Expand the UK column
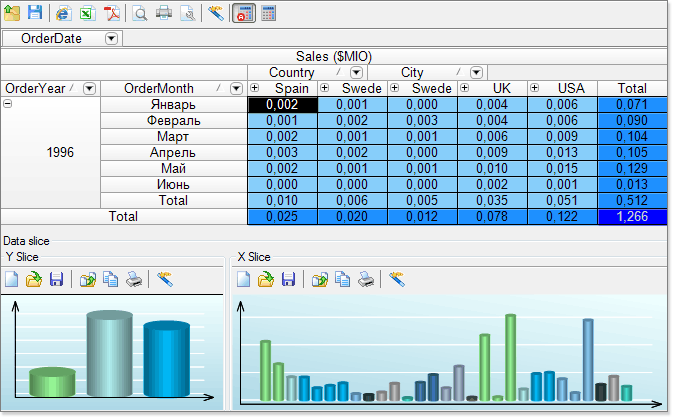Screen dimensions: 680x420 [464, 88]
